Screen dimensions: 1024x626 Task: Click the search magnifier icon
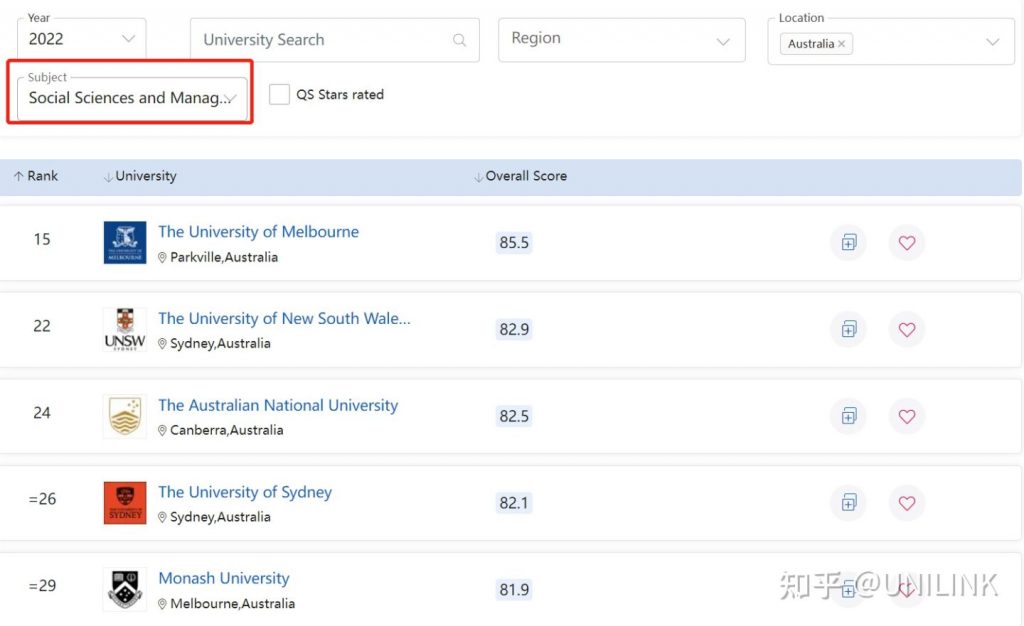coord(460,40)
